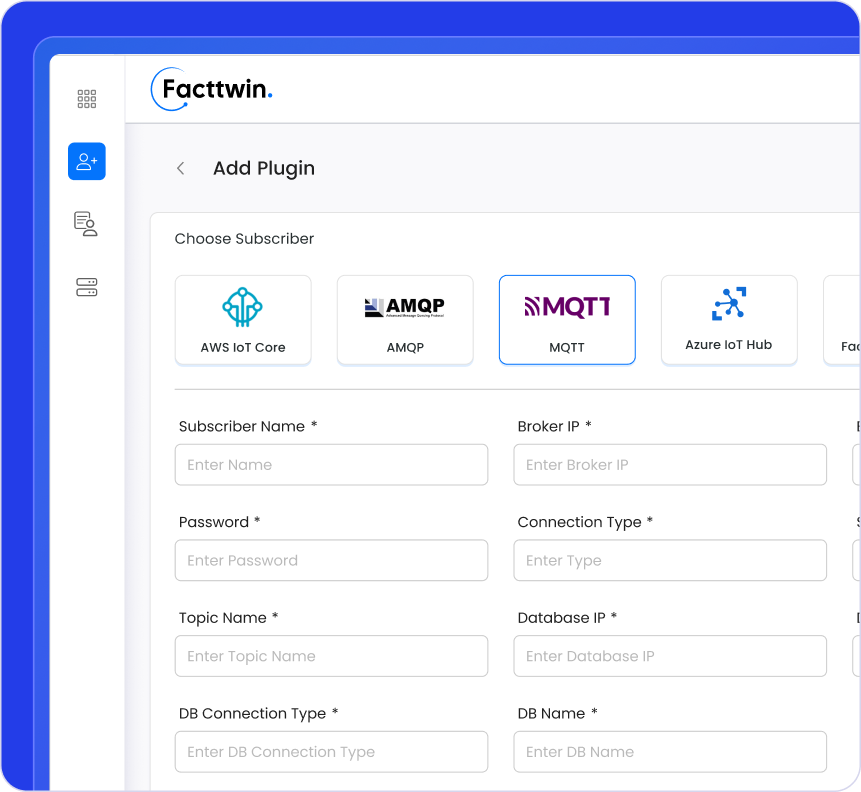861x792 pixels.
Task: Pick the Azure IoT Hub subscriber
Action: pos(729,320)
